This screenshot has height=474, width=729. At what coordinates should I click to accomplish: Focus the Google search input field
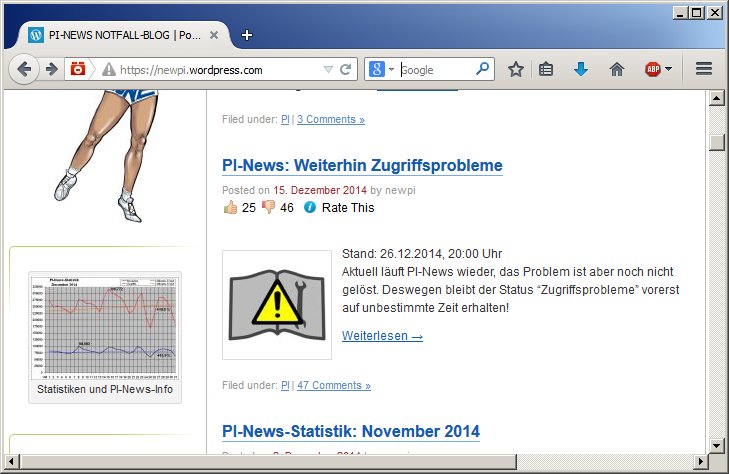437,70
